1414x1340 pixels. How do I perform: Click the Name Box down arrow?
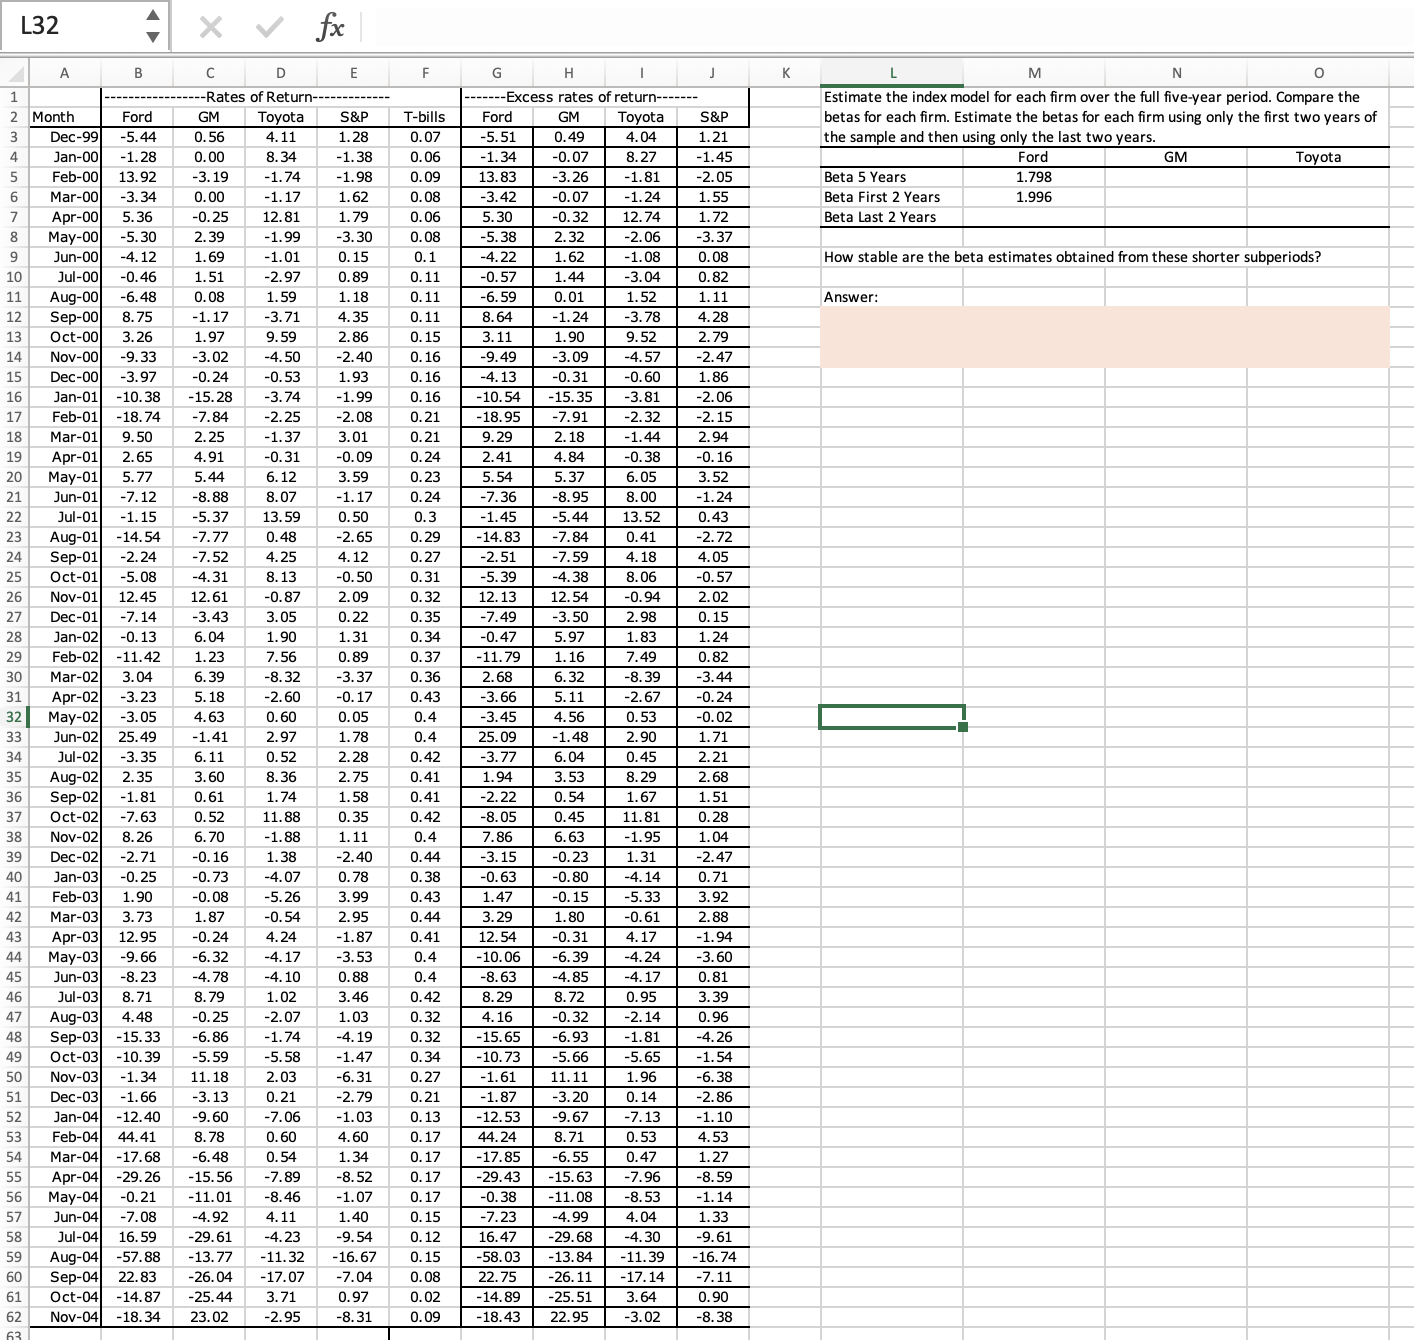[x=152, y=37]
